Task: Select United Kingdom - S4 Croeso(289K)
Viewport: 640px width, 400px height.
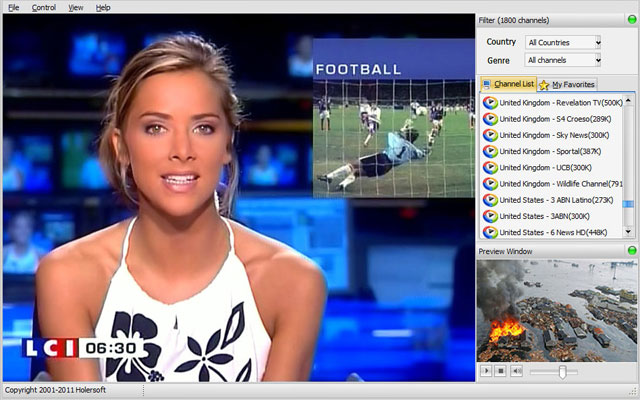Action: [555, 119]
